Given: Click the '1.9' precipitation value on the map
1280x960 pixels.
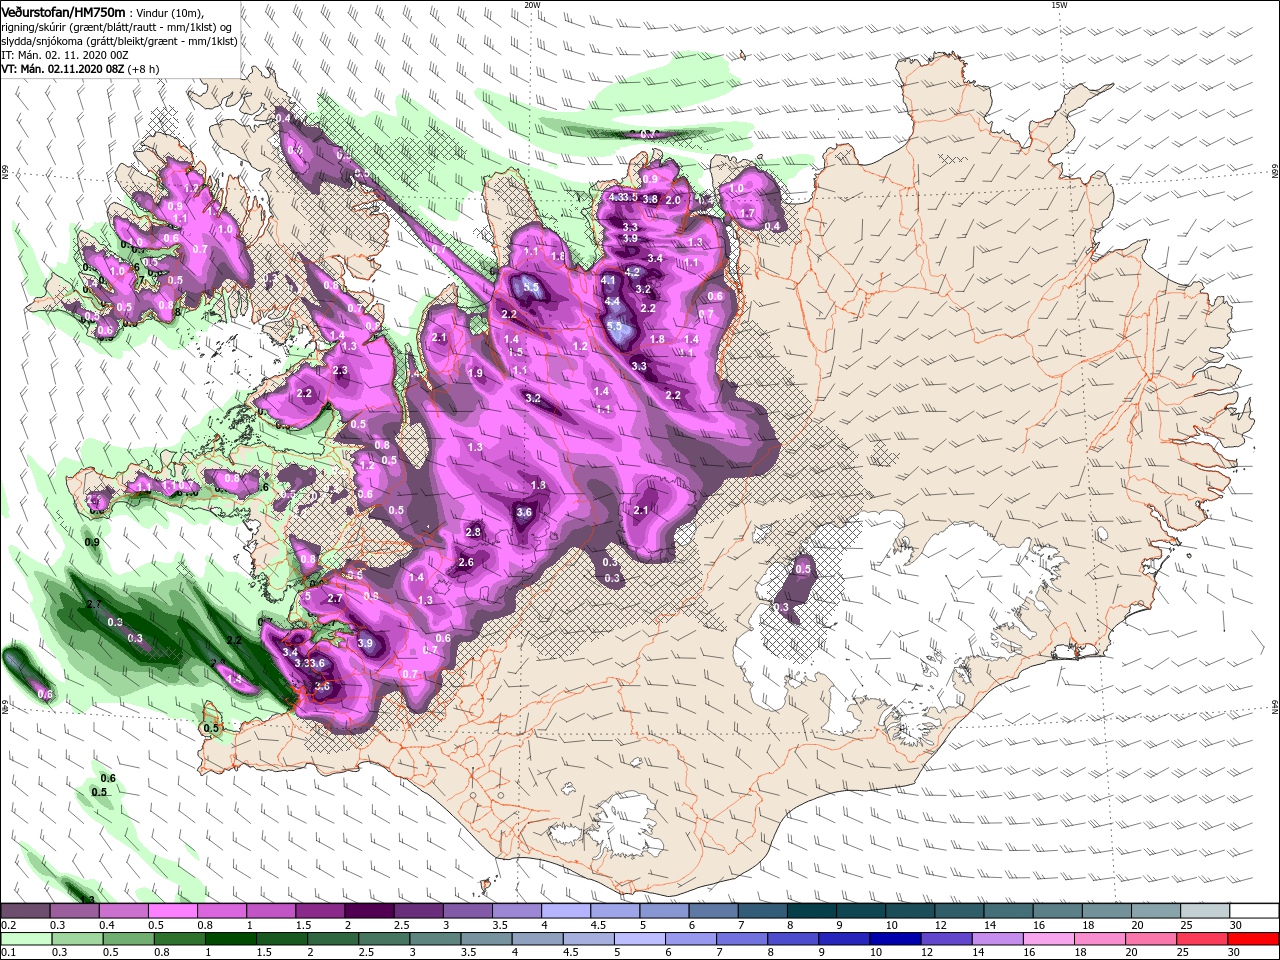Looking at the screenshot, I should (476, 373).
